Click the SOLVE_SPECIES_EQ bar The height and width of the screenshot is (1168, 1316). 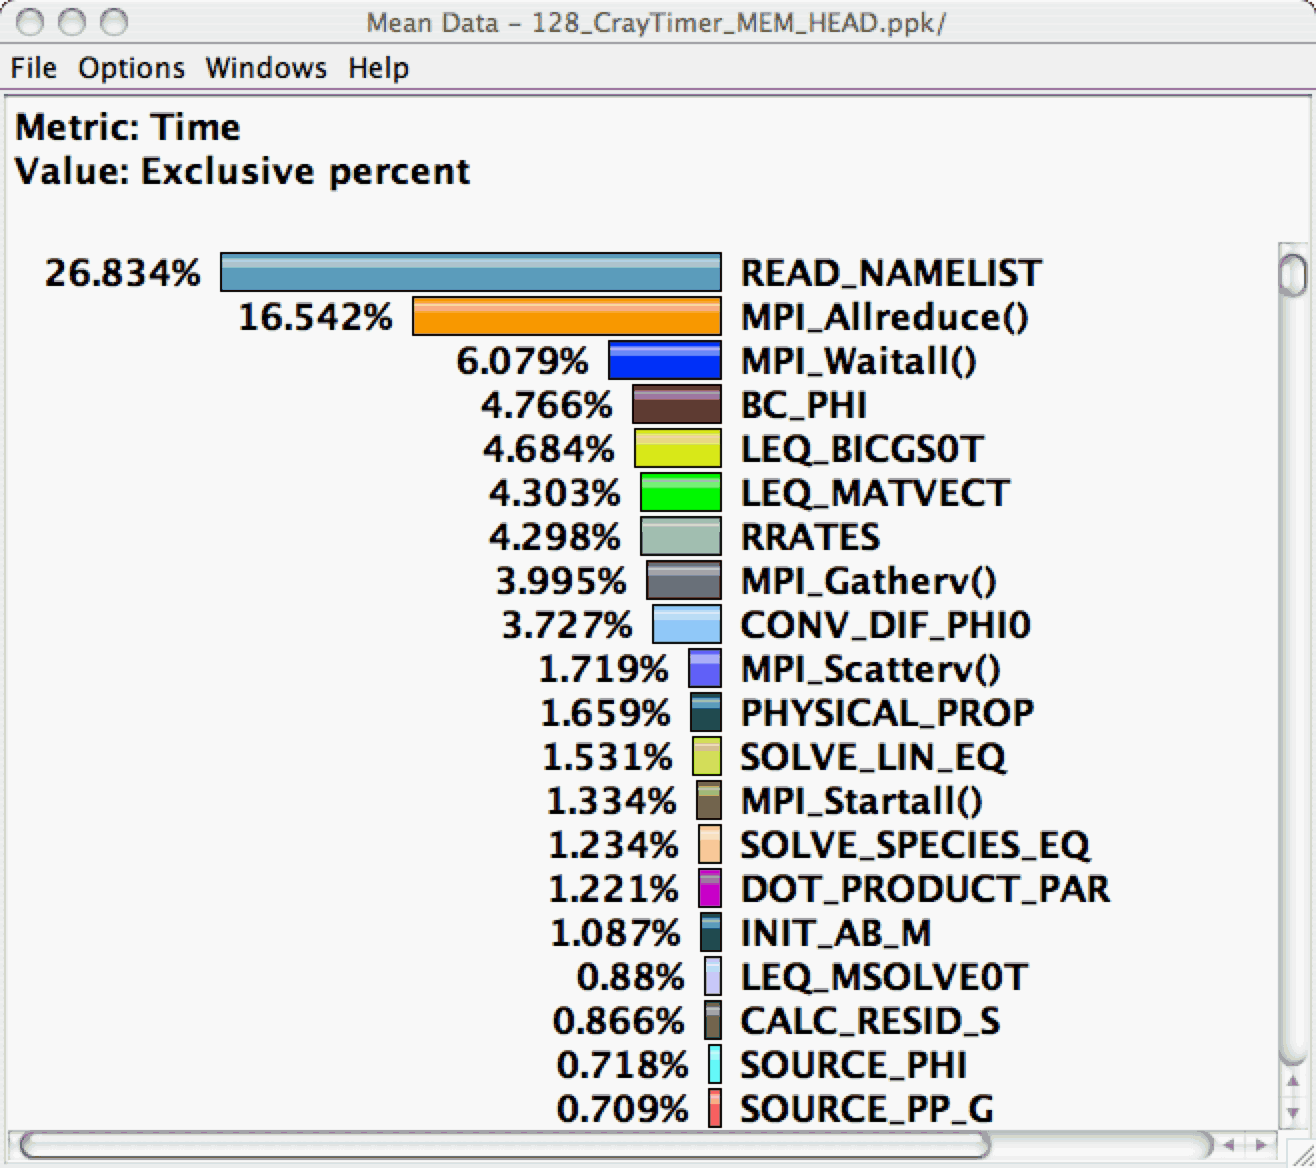710,844
